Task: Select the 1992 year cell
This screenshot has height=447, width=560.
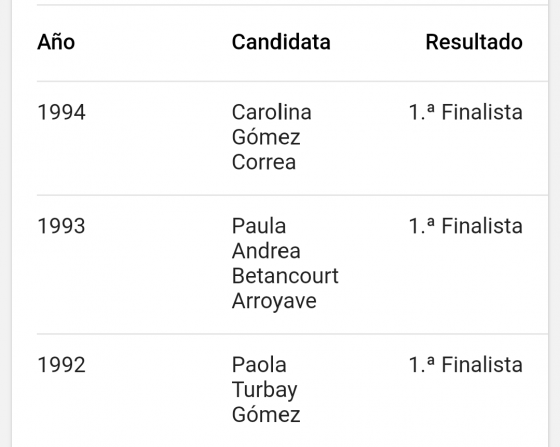Action: pyautogui.click(x=61, y=365)
